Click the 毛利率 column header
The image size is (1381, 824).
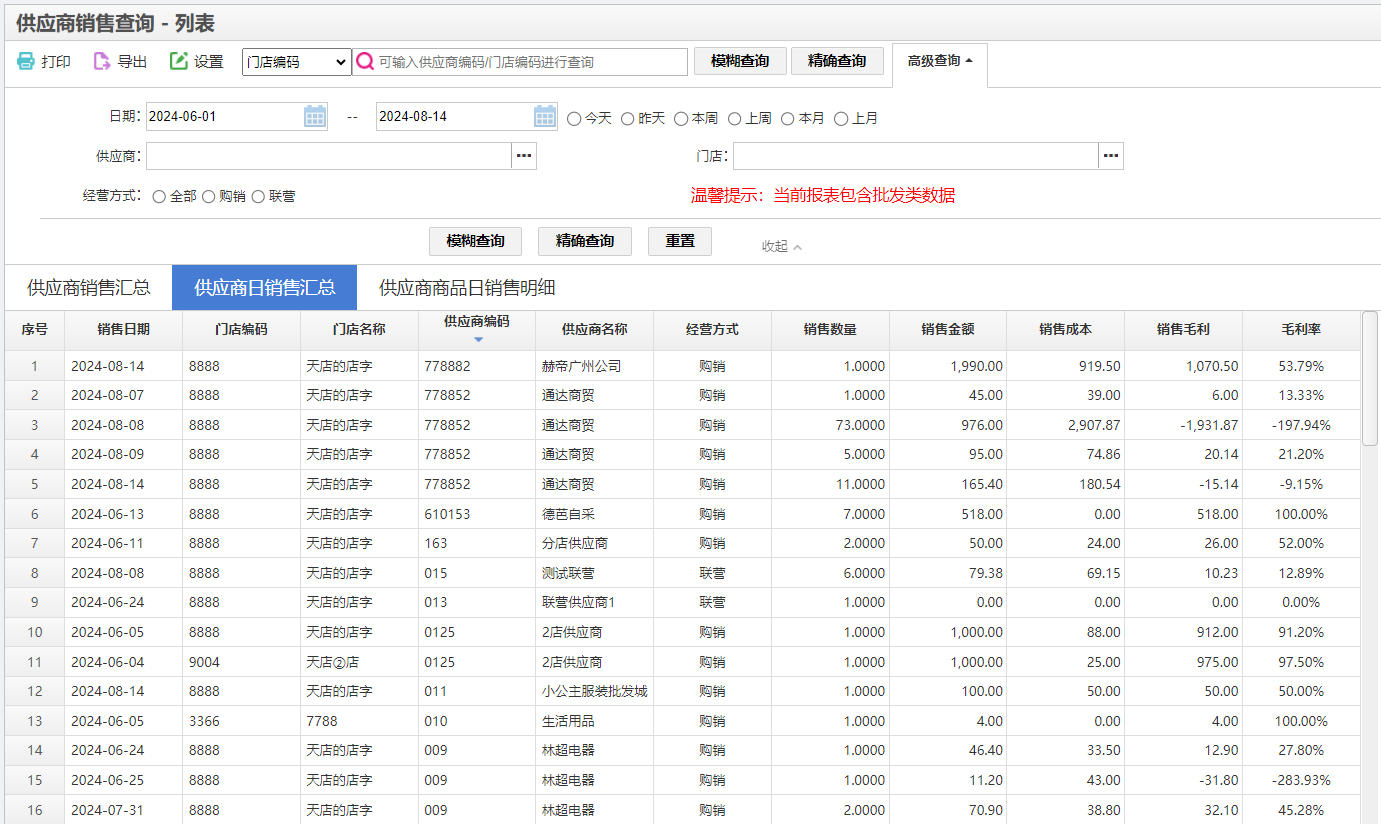(x=1302, y=329)
